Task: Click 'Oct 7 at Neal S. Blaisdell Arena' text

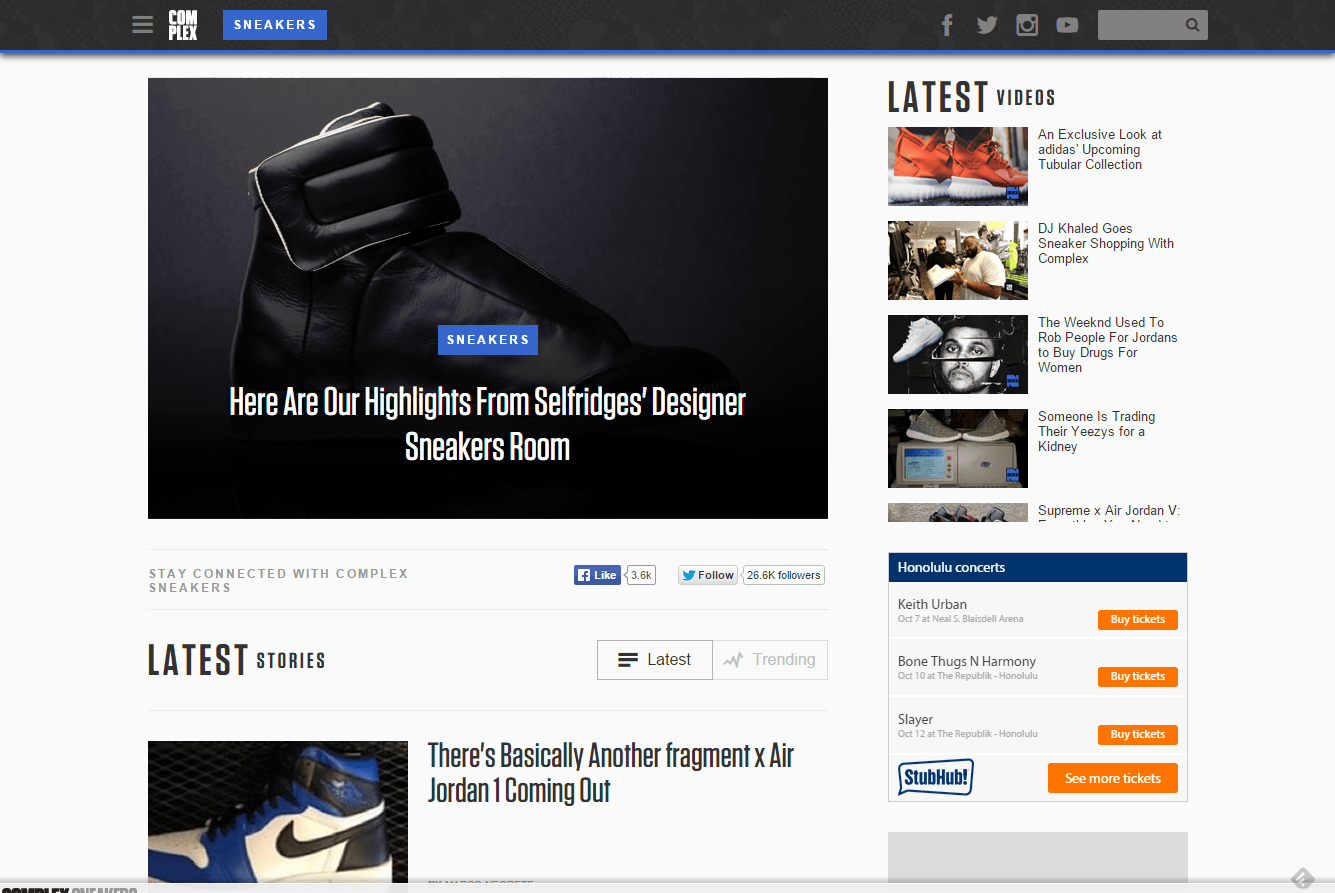Action: coord(960,619)
